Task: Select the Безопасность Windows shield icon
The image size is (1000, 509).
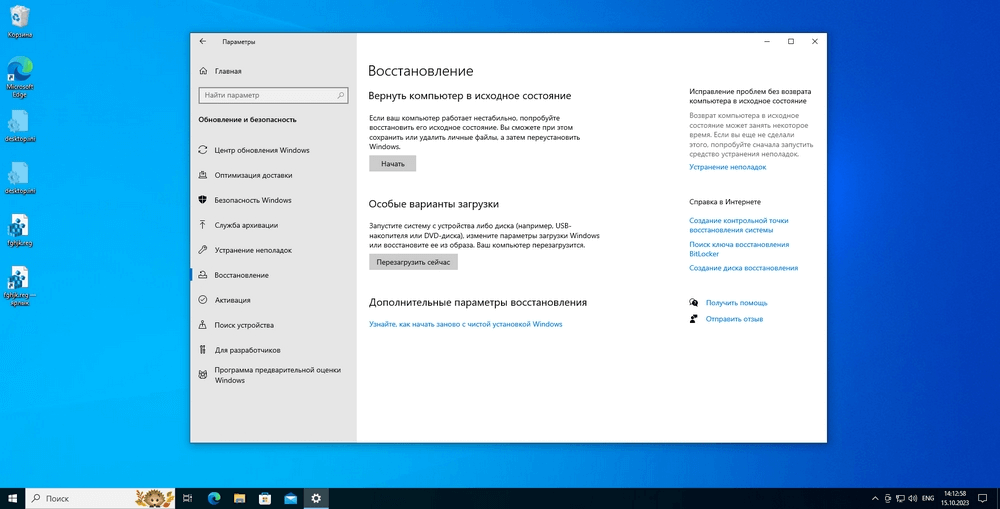Action: [x=204, y=200]
